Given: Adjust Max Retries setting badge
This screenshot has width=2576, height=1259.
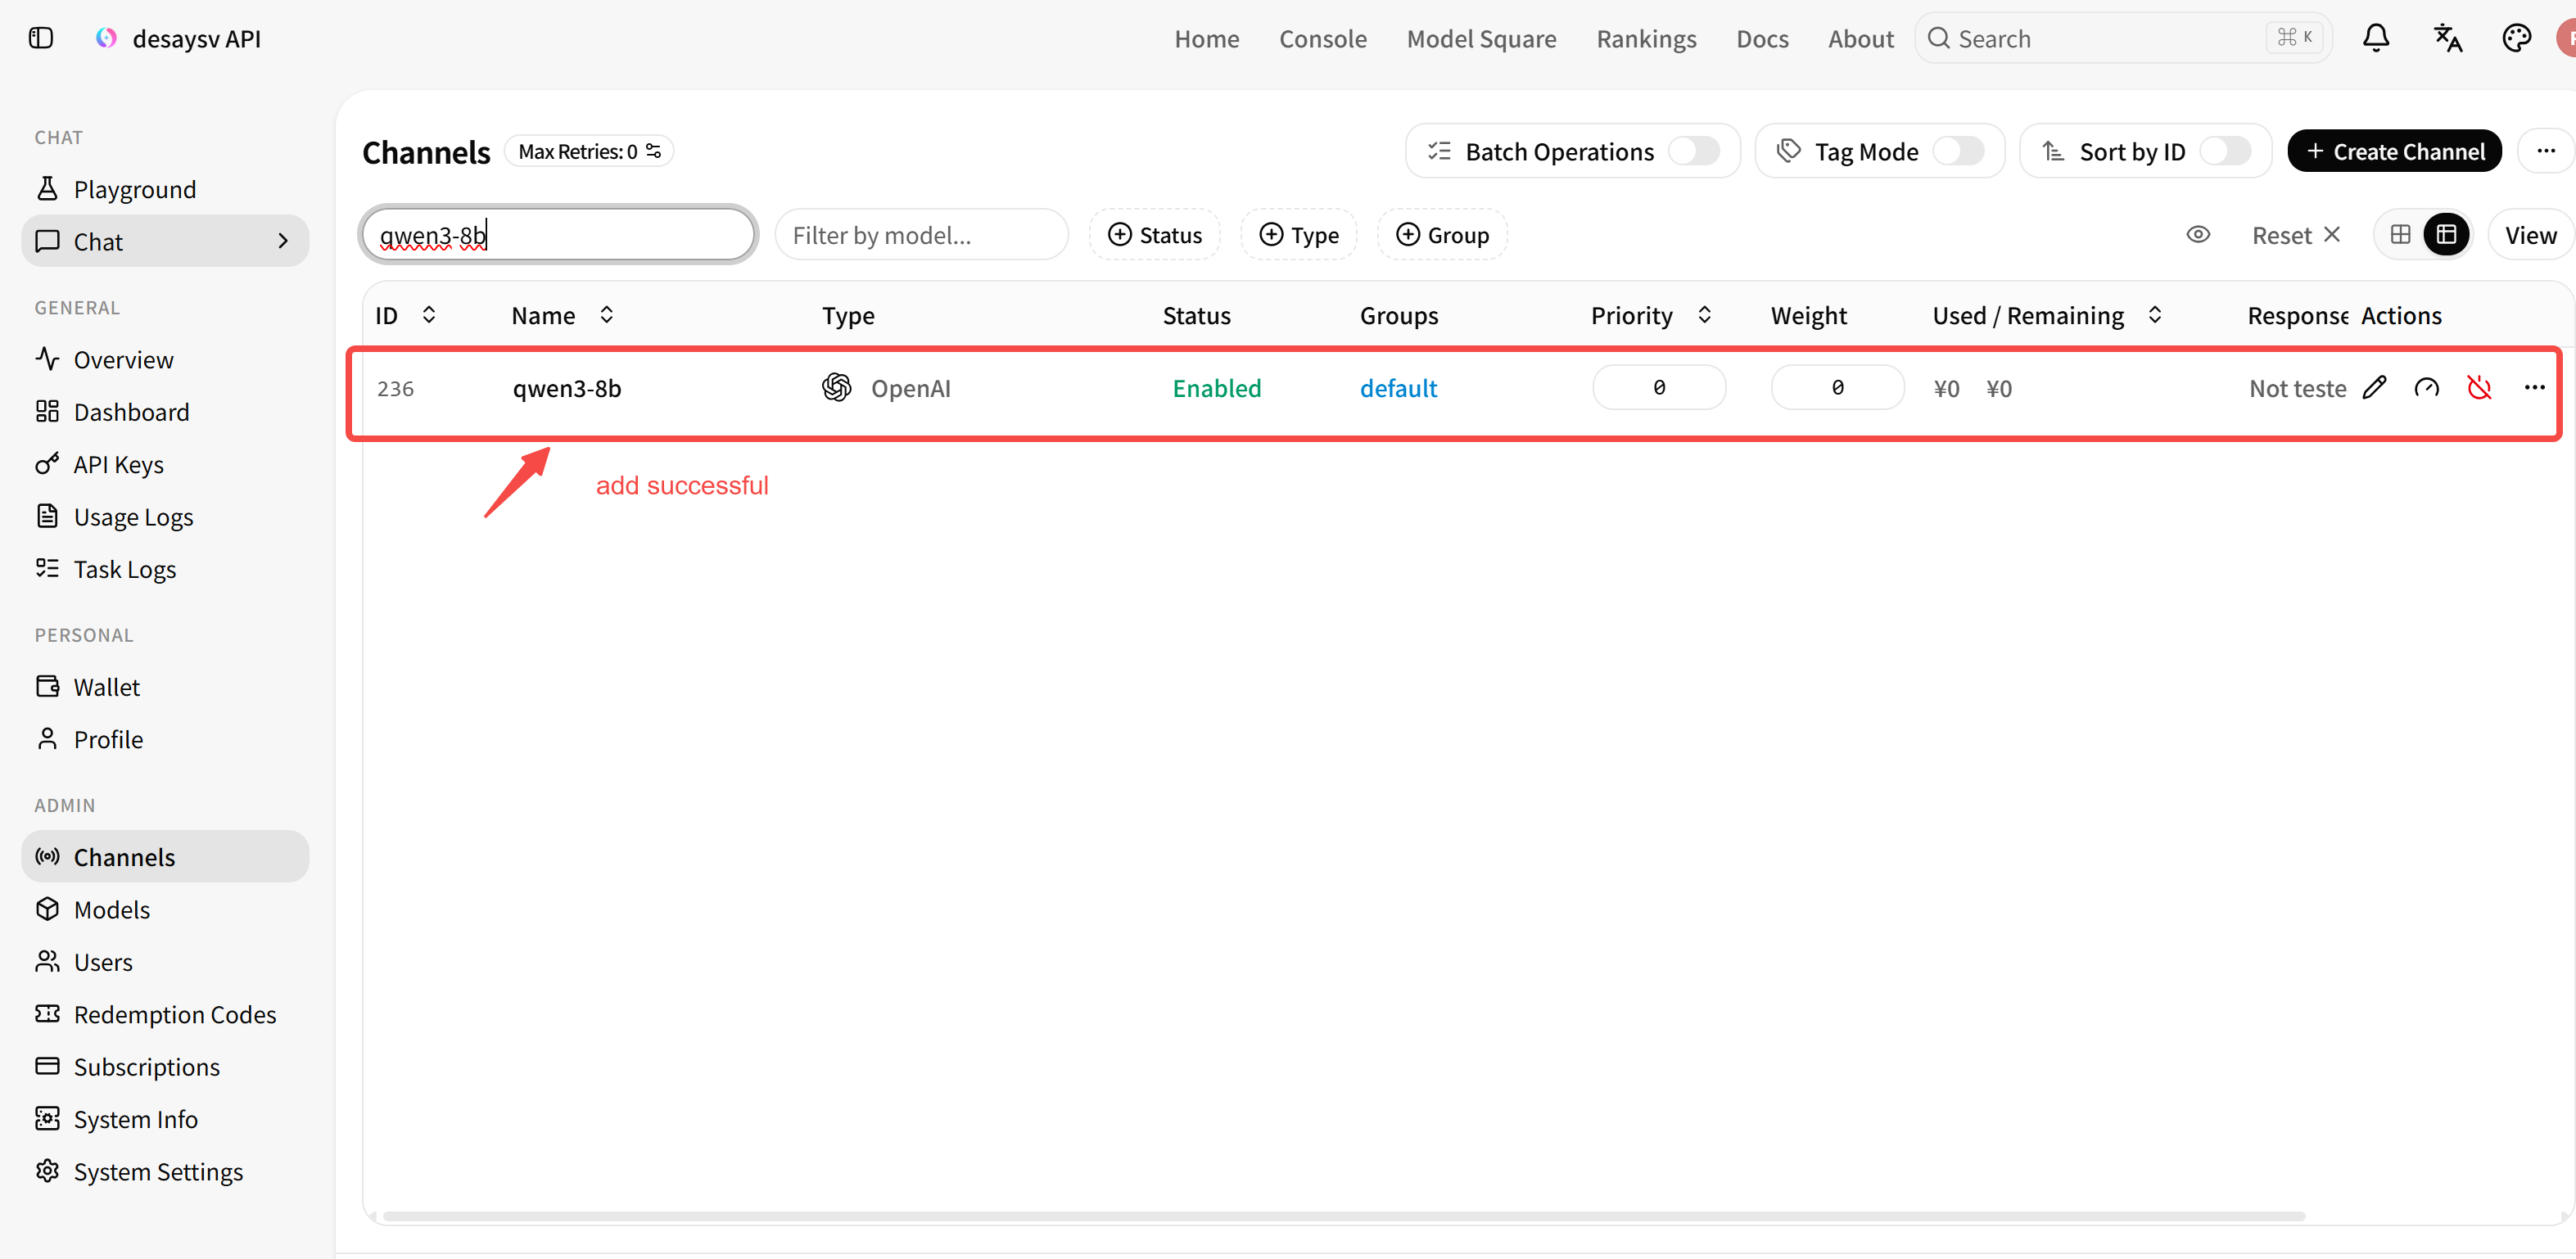Looking at the screenshot, I should coord(589,151).
